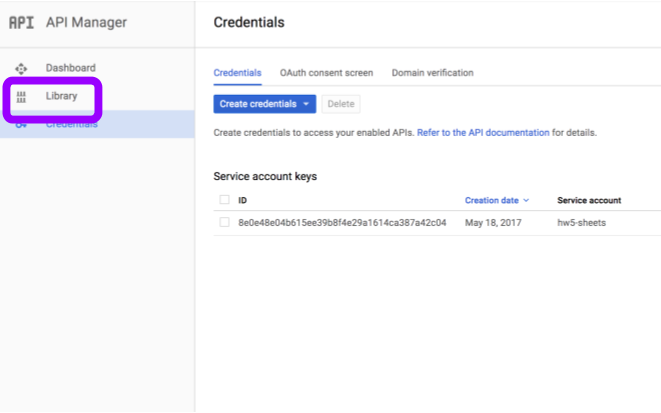
Task: Open the Domain verification tab
Action: 432,73
